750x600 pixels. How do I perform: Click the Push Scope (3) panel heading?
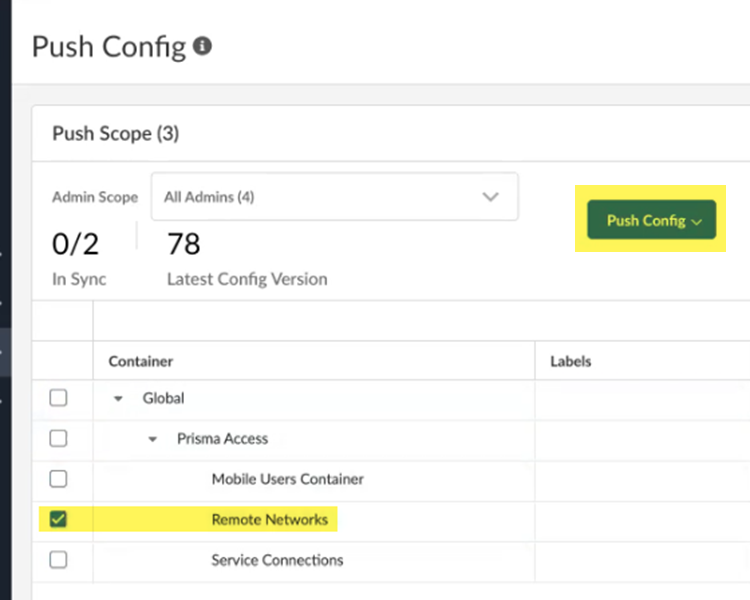coord(115,133)
